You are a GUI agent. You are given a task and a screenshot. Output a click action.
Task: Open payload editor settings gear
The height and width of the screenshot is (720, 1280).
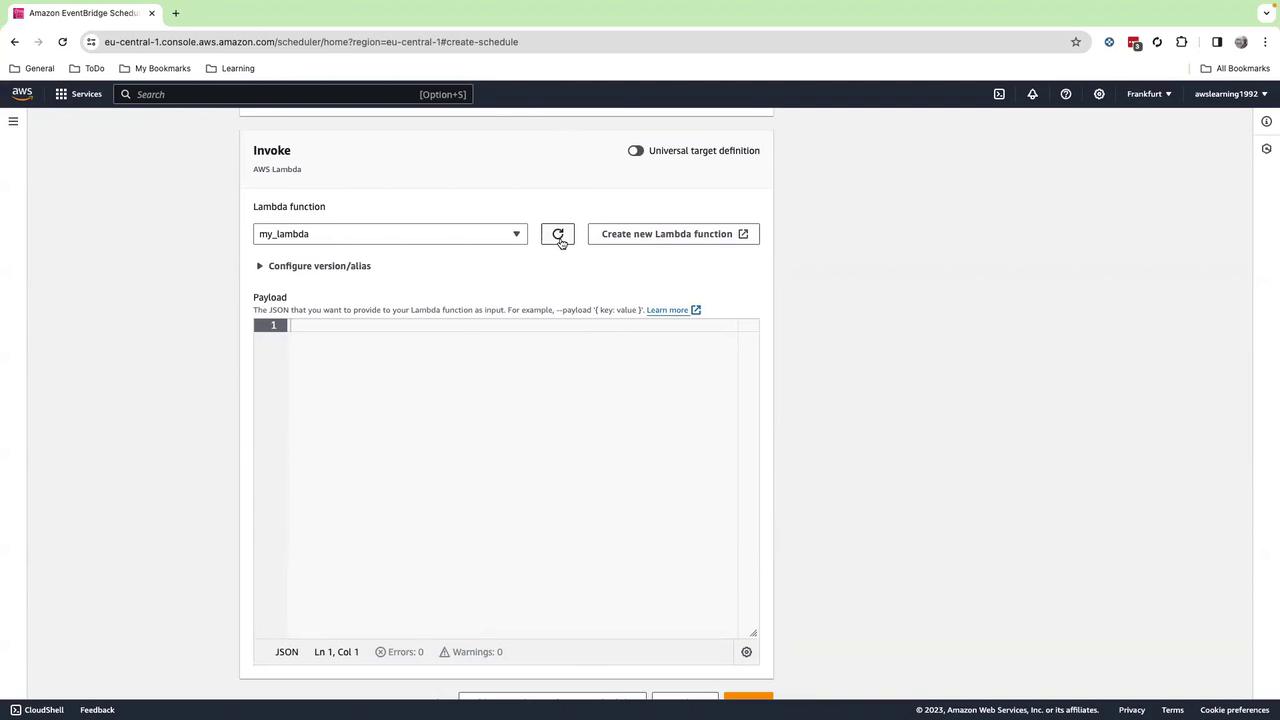click(x=746, y=652)
